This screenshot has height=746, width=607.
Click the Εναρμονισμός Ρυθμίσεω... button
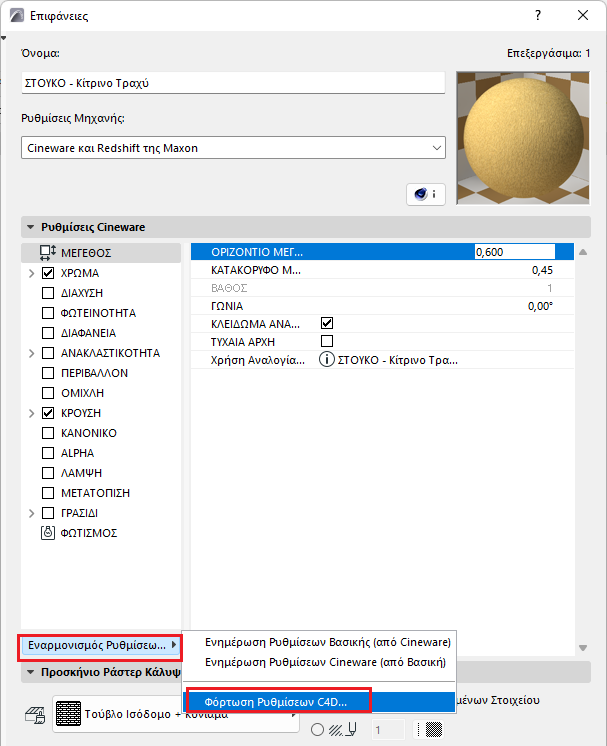(100, 645)
